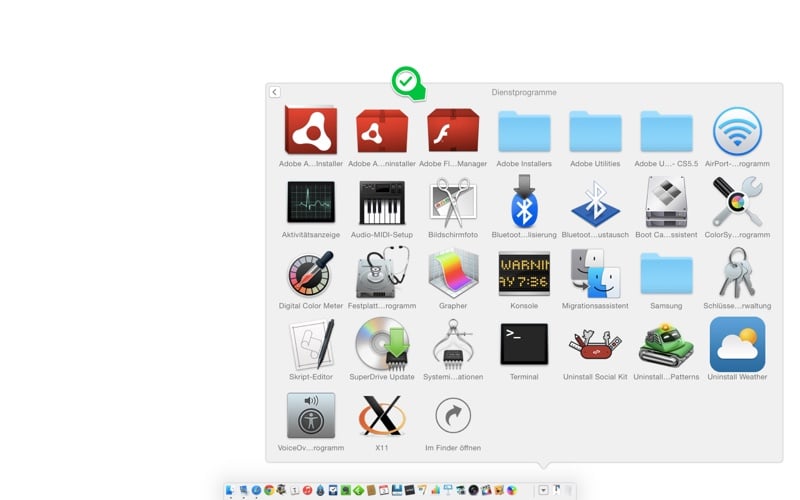Image resolution: width=800 pixels, height=500 pixels.
Task: Open Aktivitätsanzeige (Activity Monitor)
Action: click(311, 202)
